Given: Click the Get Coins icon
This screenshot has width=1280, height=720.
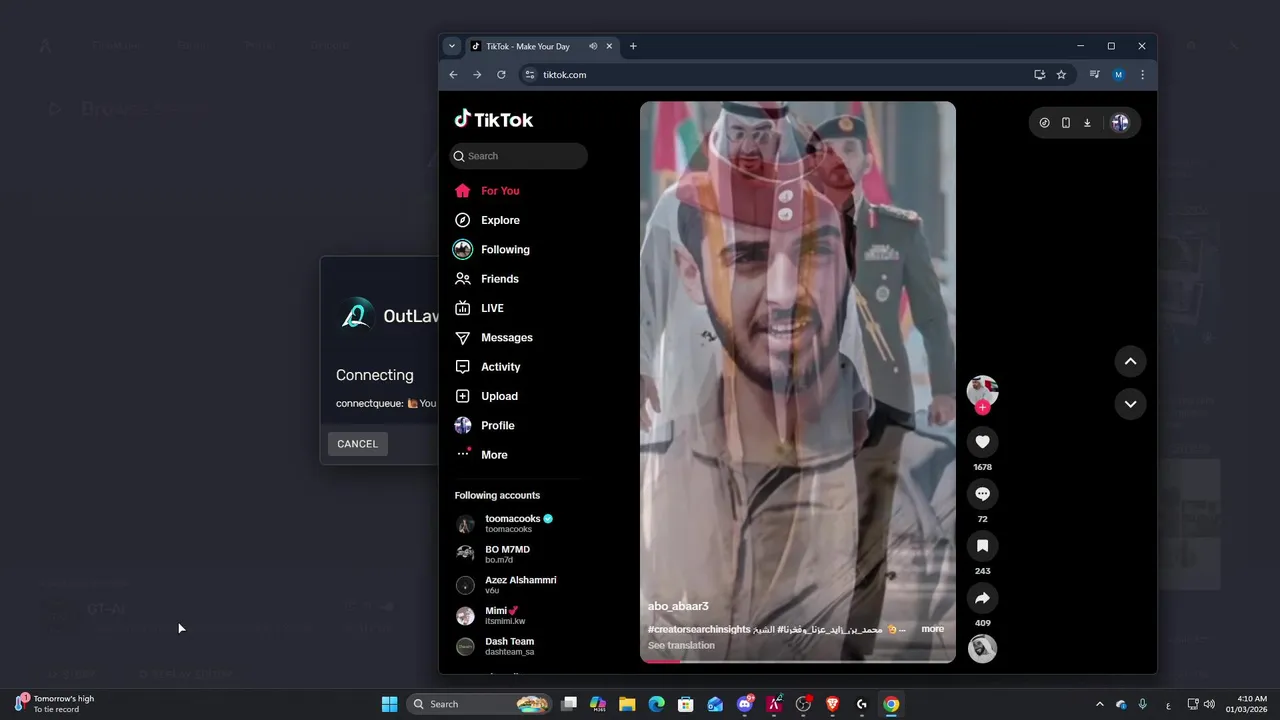Looking at the screenshot, I should point(1044,123).
